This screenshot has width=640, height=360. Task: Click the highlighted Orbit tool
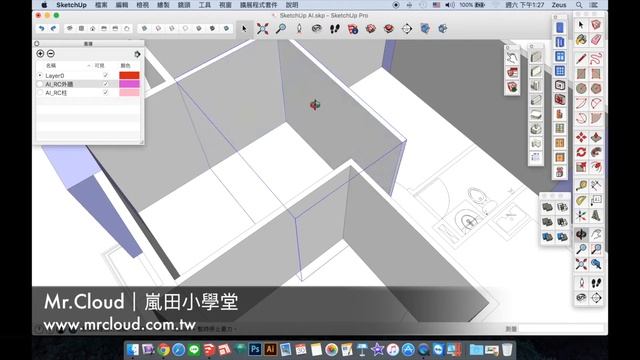(x=581, y=234)
